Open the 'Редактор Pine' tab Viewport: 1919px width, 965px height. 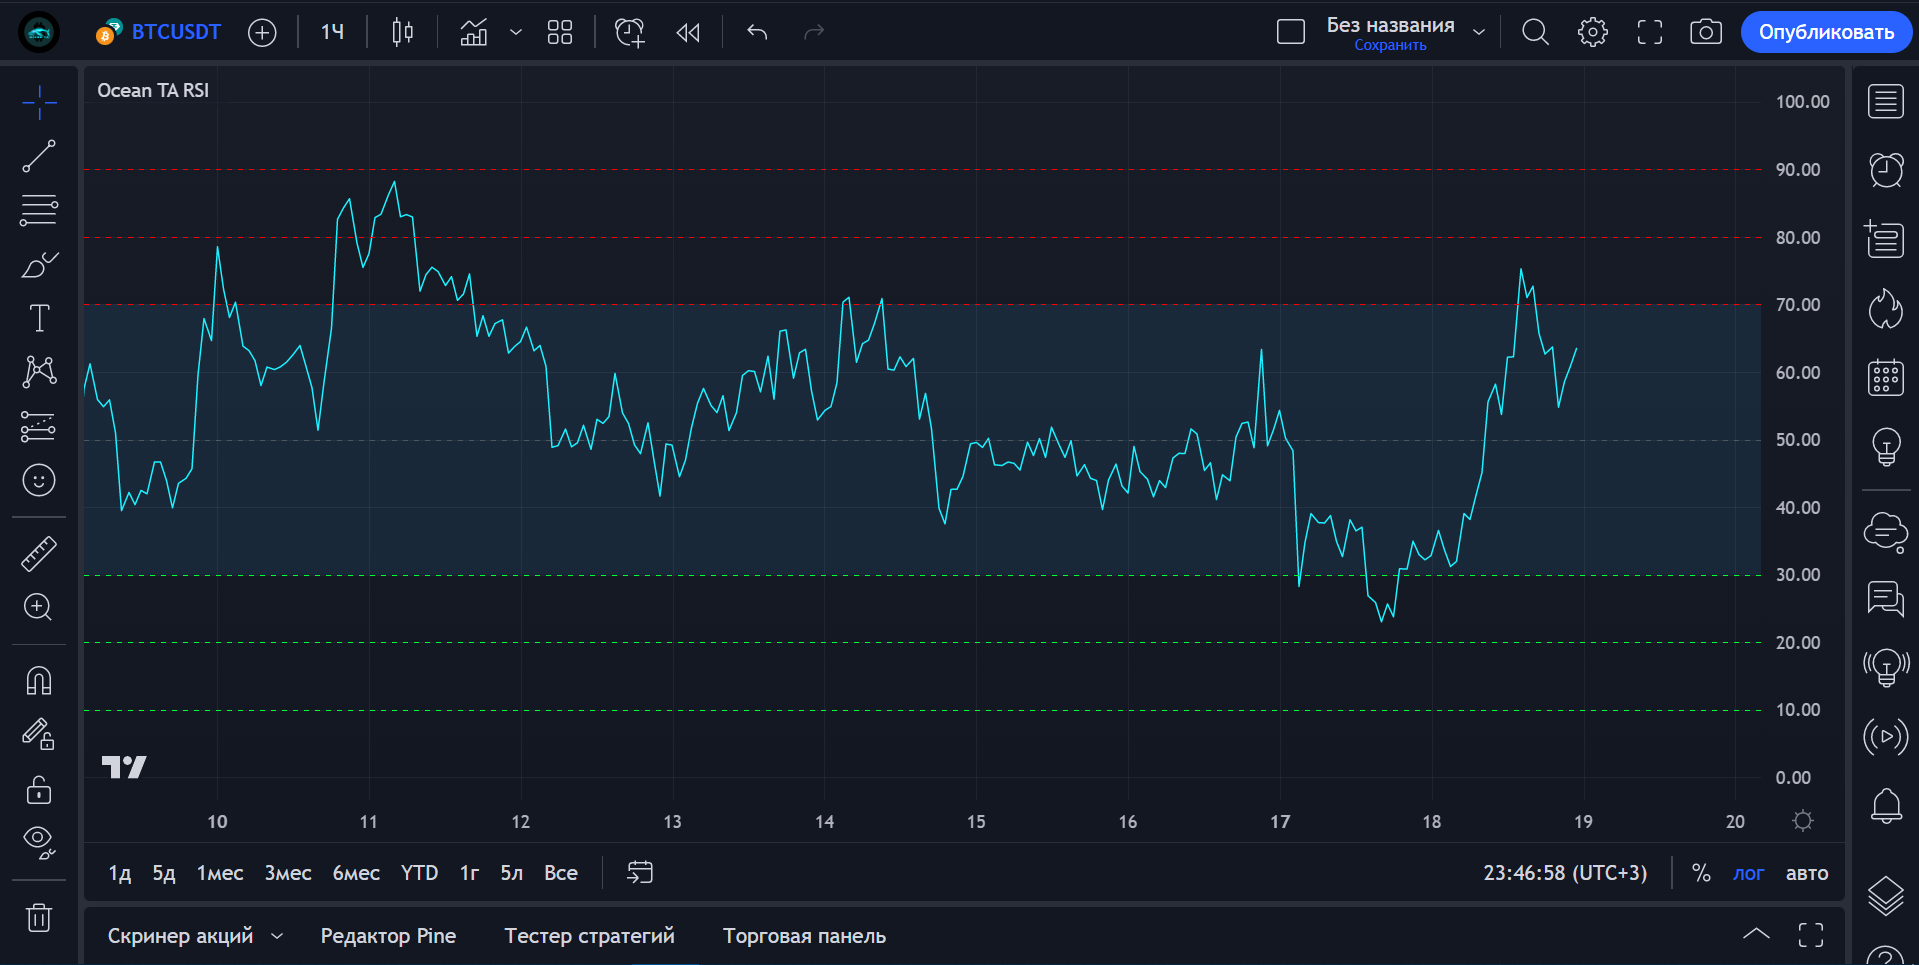pos(388,936)
